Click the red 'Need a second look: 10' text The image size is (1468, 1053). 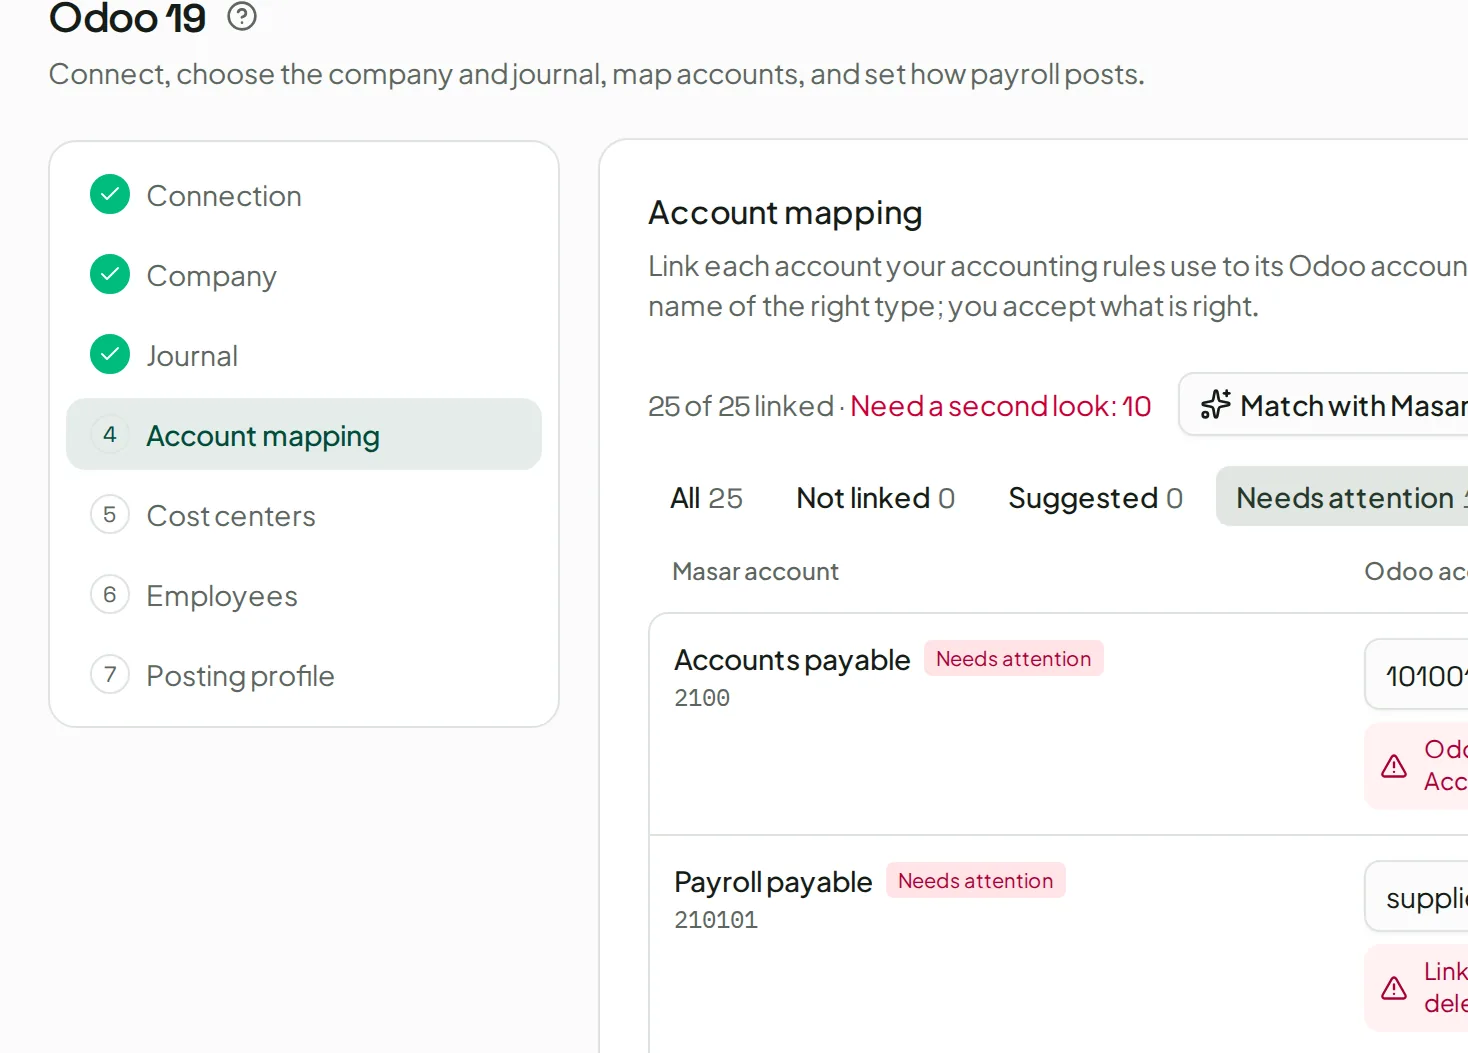point(1000,406)
